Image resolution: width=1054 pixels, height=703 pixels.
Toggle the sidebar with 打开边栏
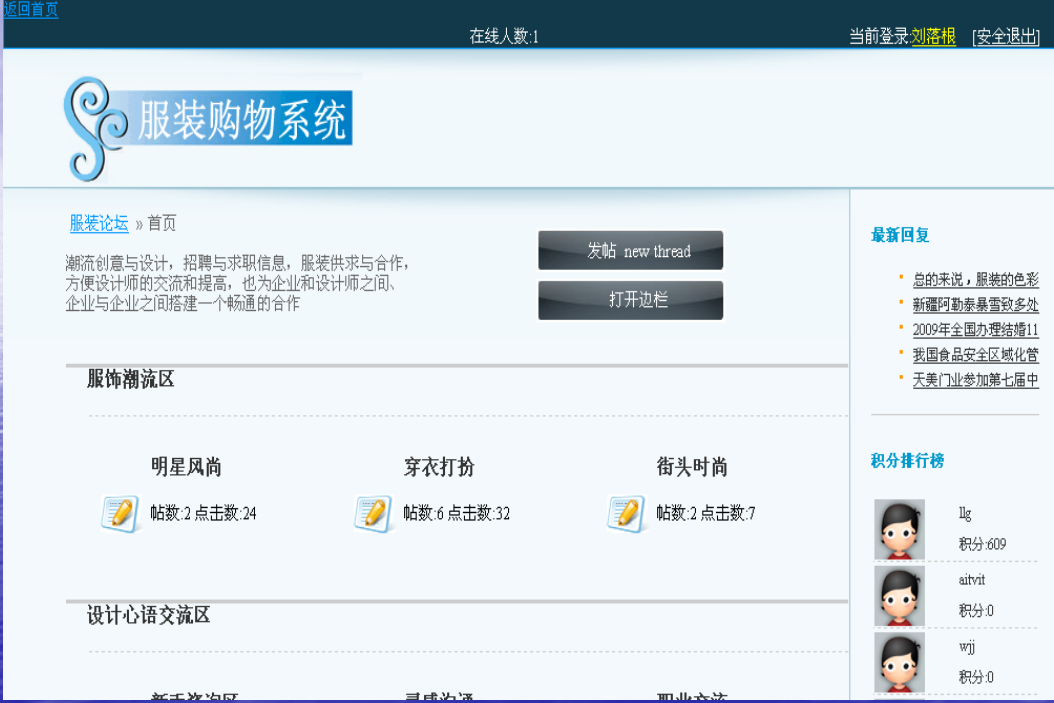click(x=631, y=300)
